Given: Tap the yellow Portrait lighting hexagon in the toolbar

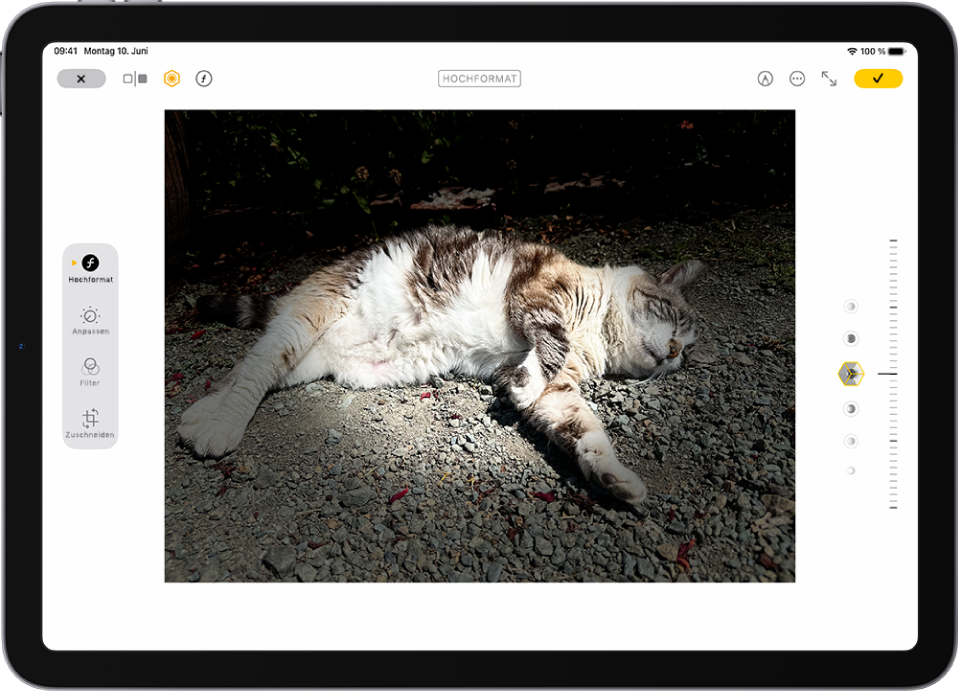Looking at the screenshot, I should pos(171,78).
